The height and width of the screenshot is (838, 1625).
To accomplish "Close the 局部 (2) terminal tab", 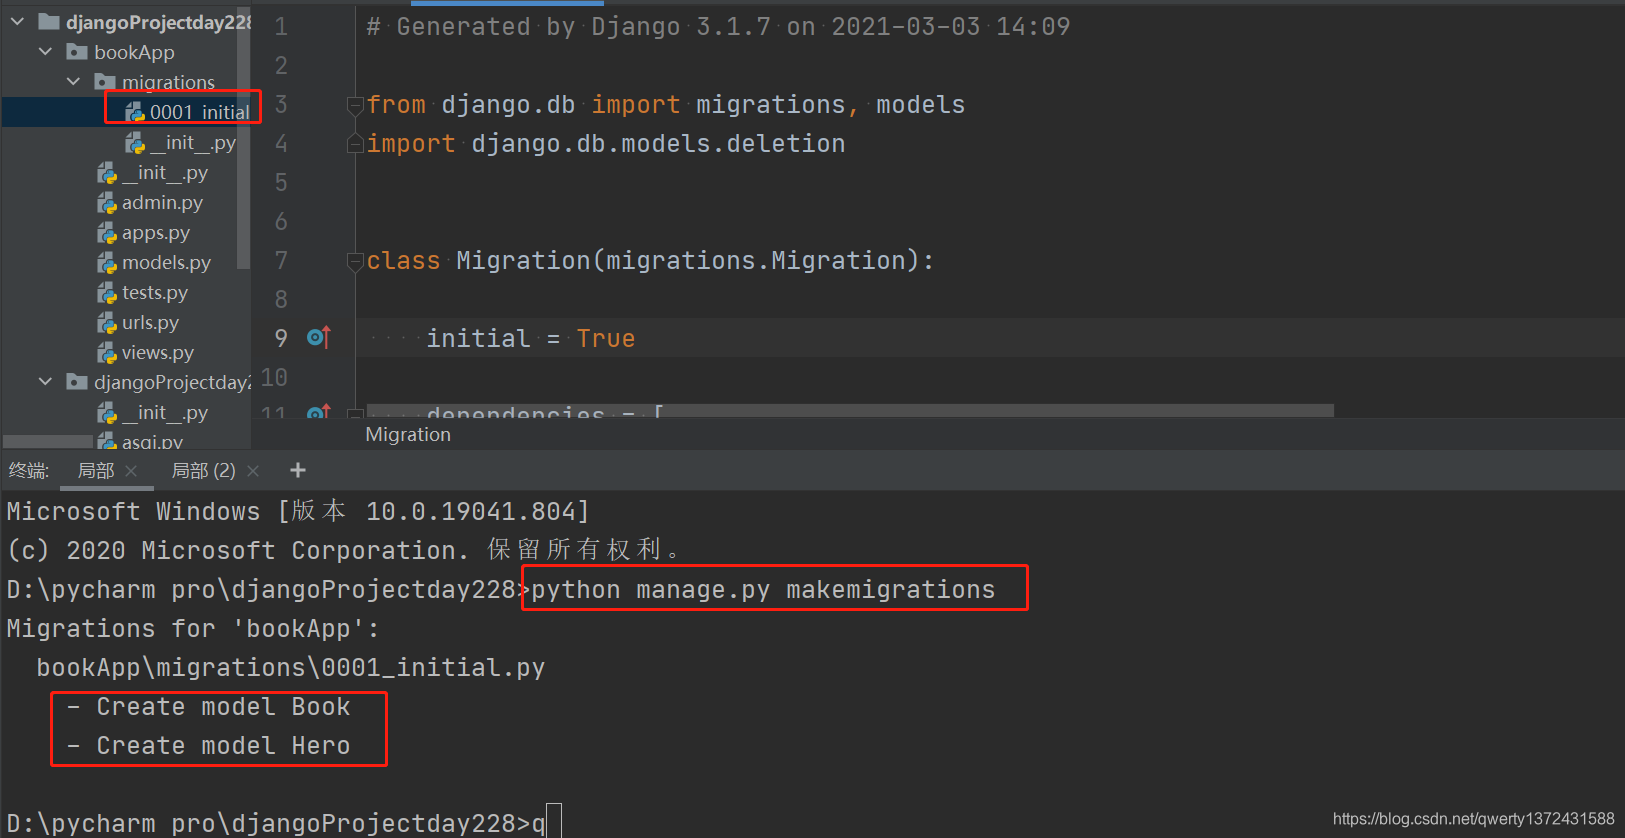I will 253,471.
